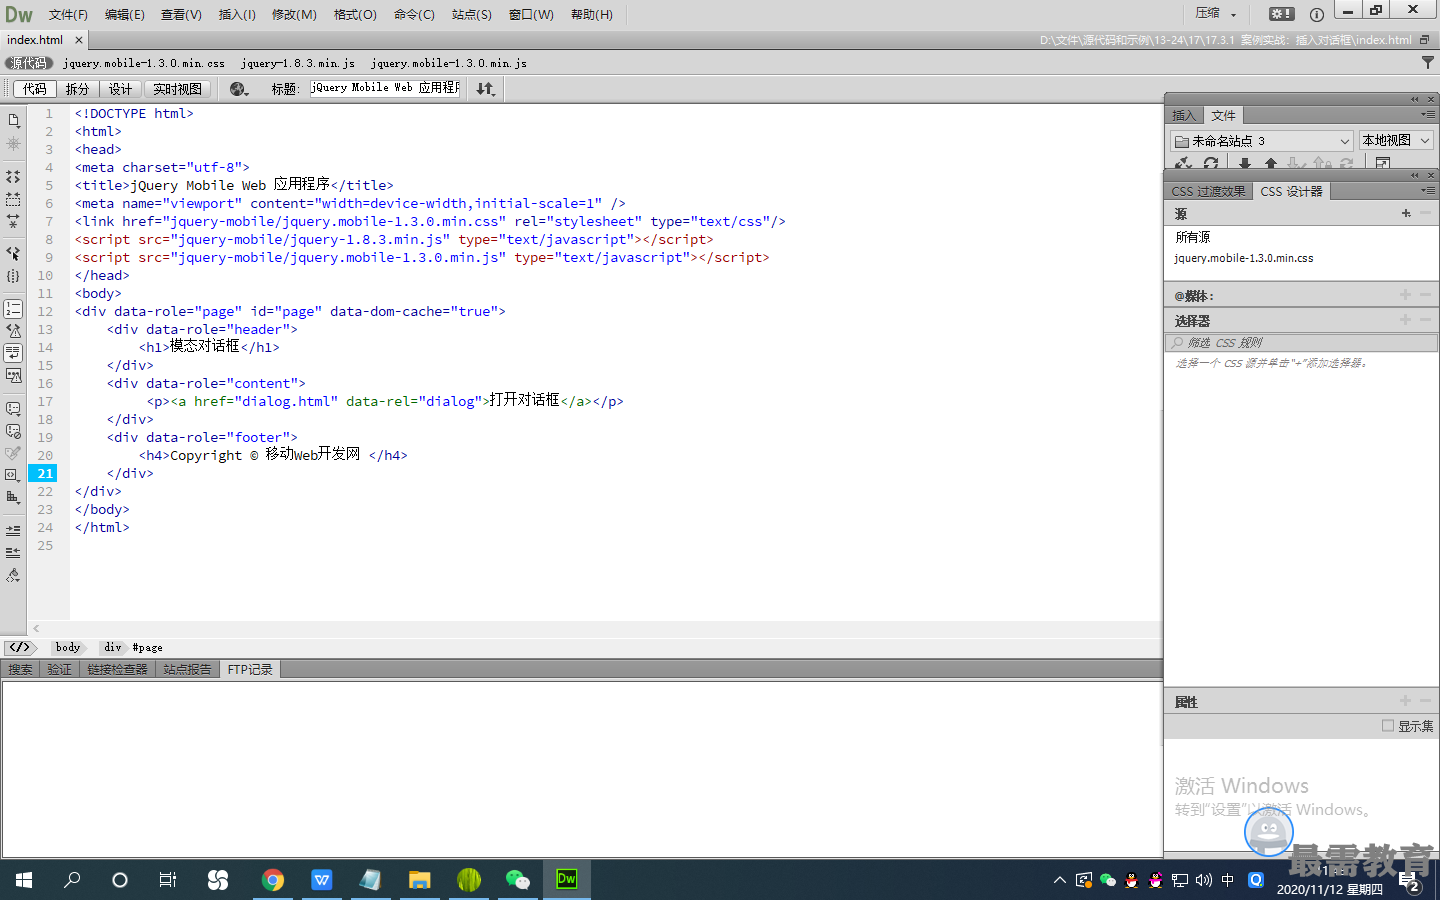Collapse the CSS Designer panel group to icons
1440x900 pixels.
coord(1415,175)
